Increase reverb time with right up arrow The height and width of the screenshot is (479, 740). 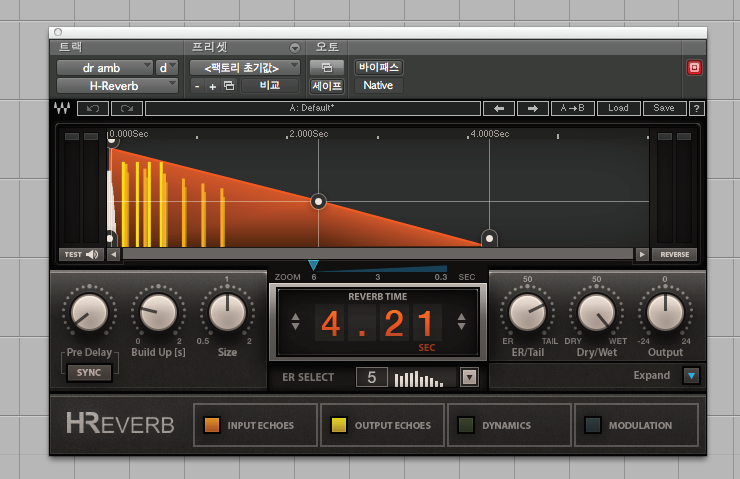tap(462, 317)
